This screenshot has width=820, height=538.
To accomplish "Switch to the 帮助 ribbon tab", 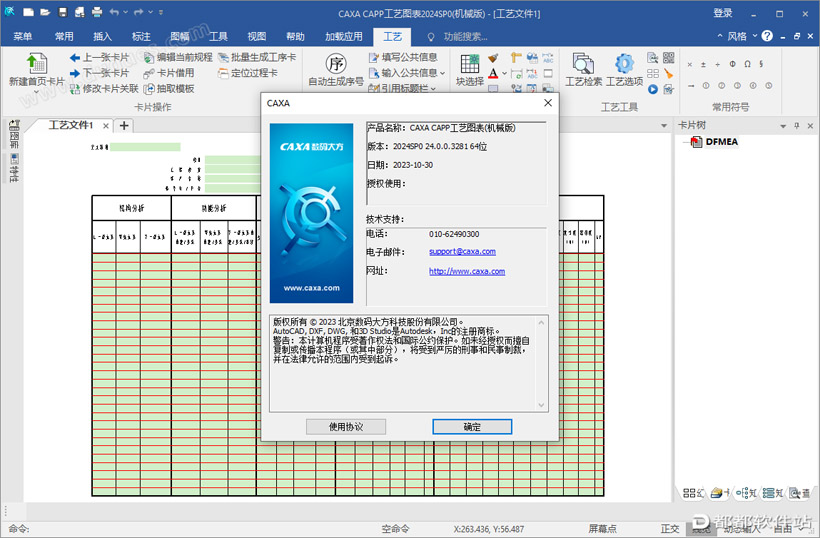I will [295, 36].
